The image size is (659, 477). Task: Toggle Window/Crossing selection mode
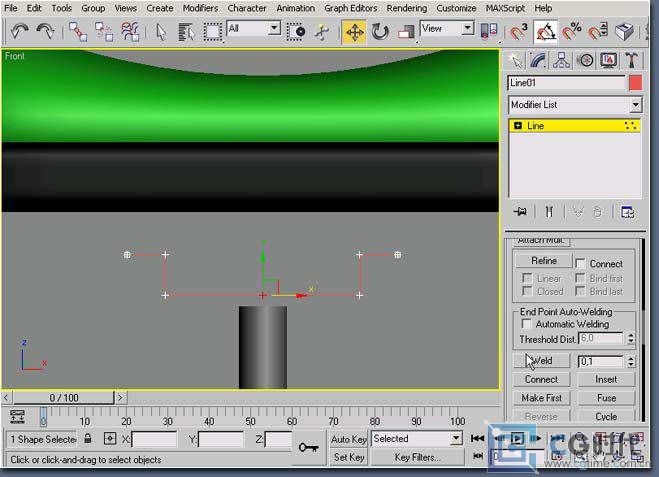(296, 32)
